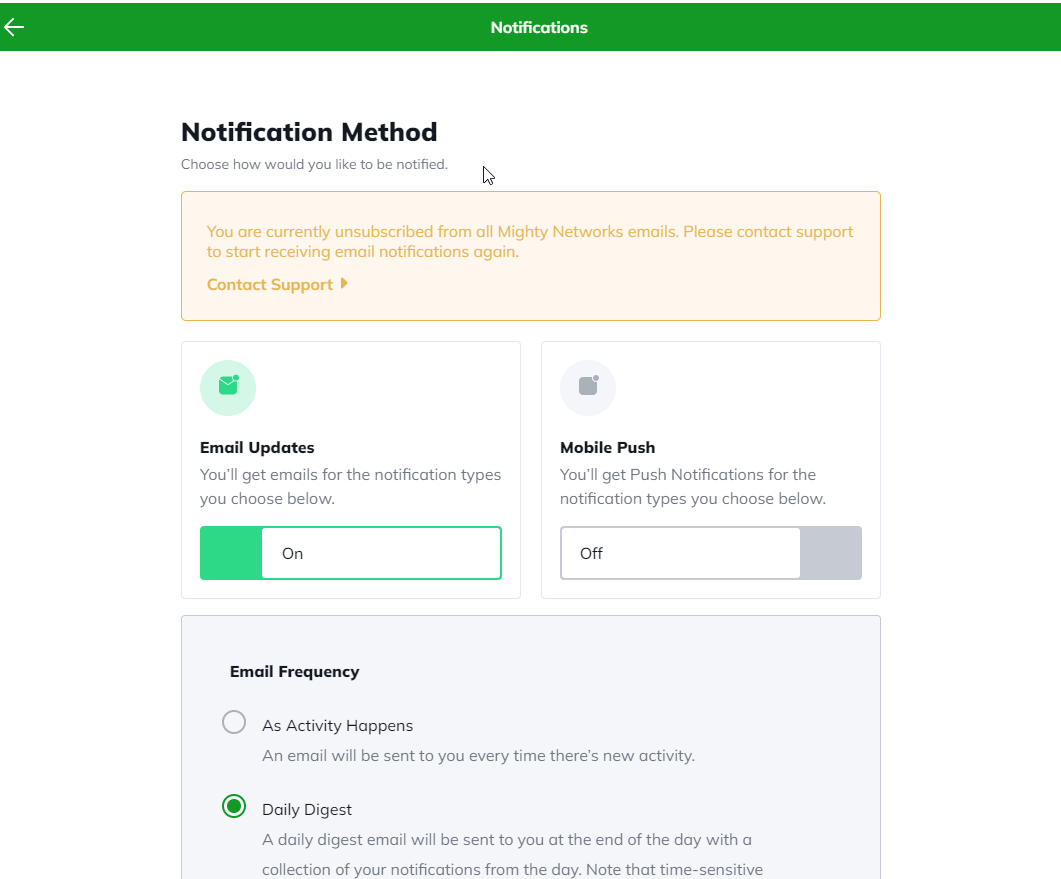
Task: Click the "Email Frequency" section header
Action: 295,671
